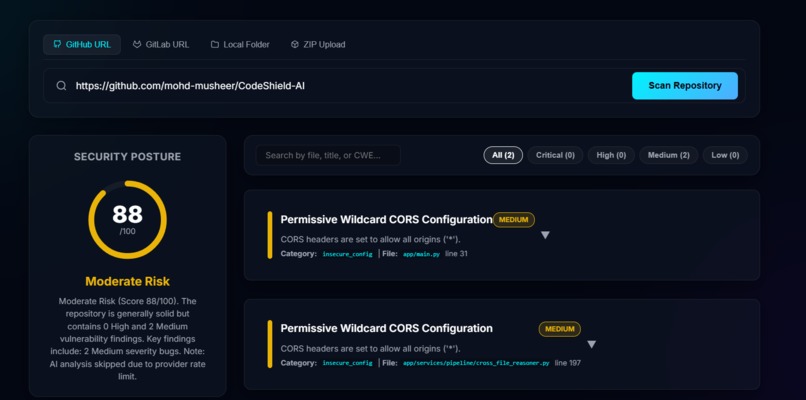Filter findings by Medium (2)
The width and height of the screenshot is (806, 400).
[669, 155]
